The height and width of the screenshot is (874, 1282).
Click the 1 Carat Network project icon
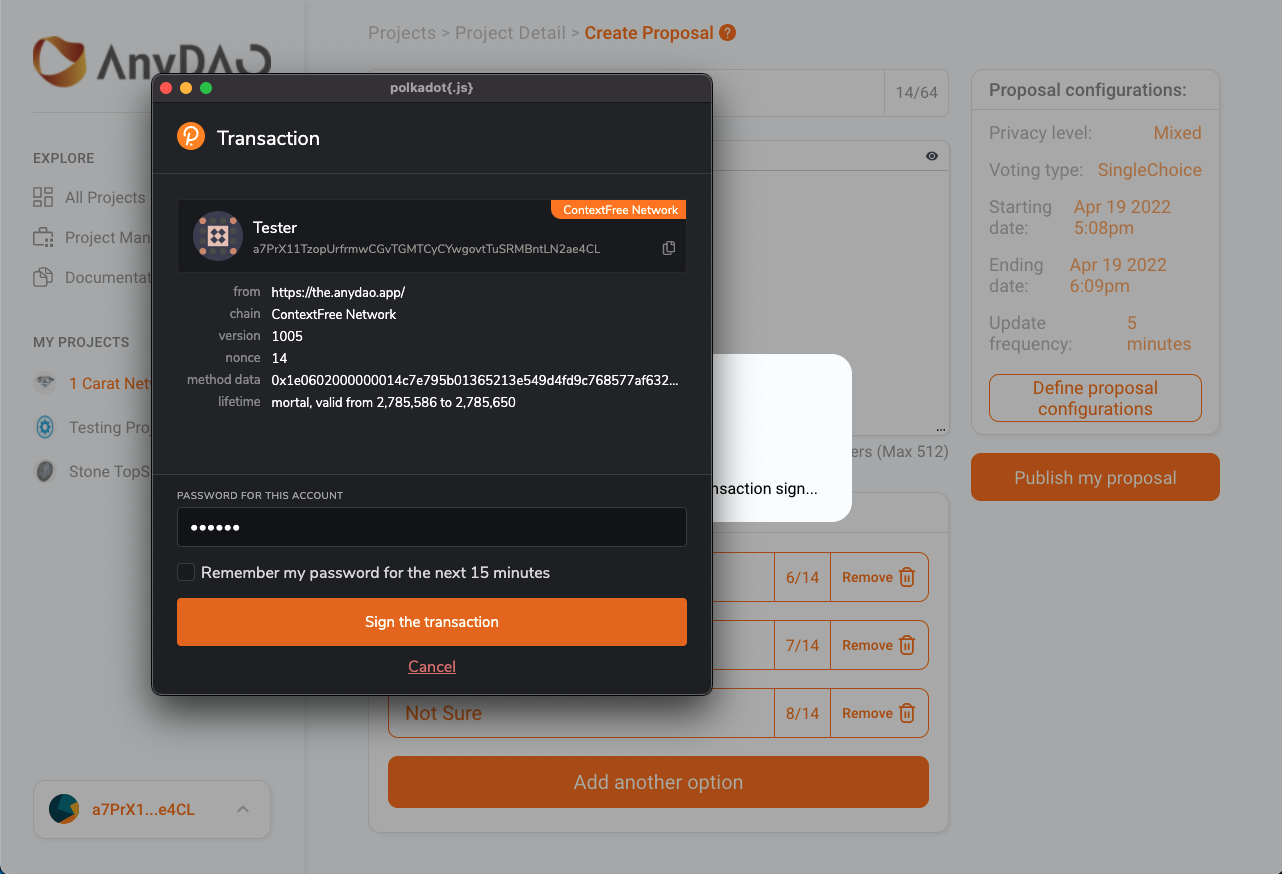pos(45,383)
